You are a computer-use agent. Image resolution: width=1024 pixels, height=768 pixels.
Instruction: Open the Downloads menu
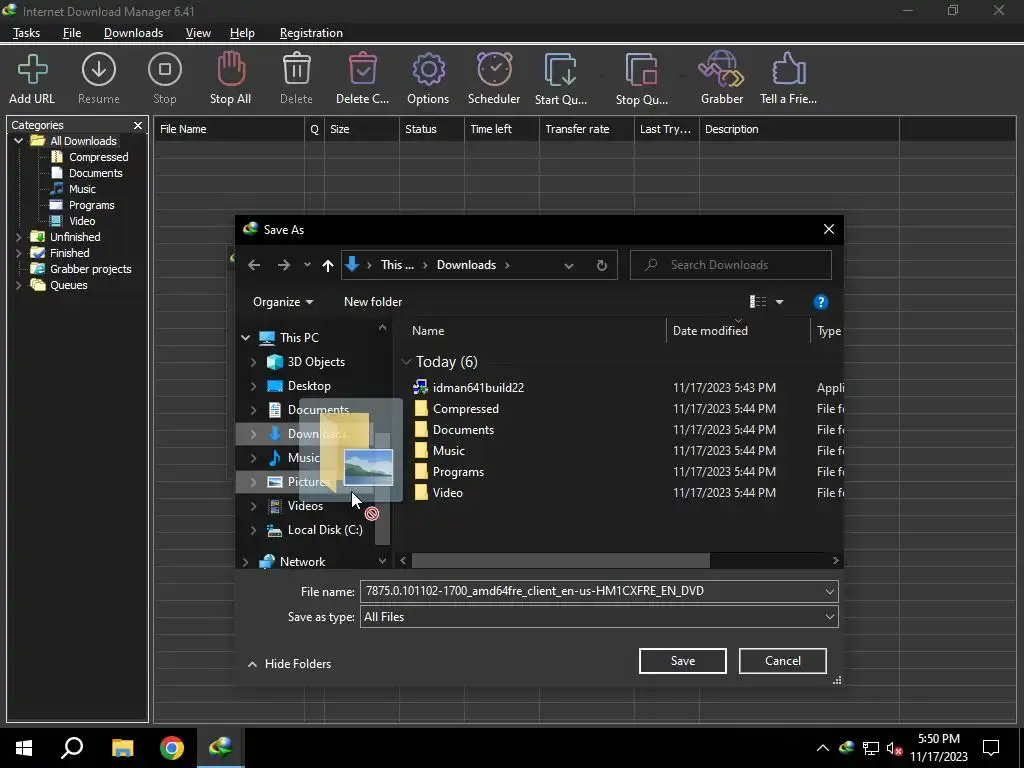pyautogui.click(x=133, y=33)
